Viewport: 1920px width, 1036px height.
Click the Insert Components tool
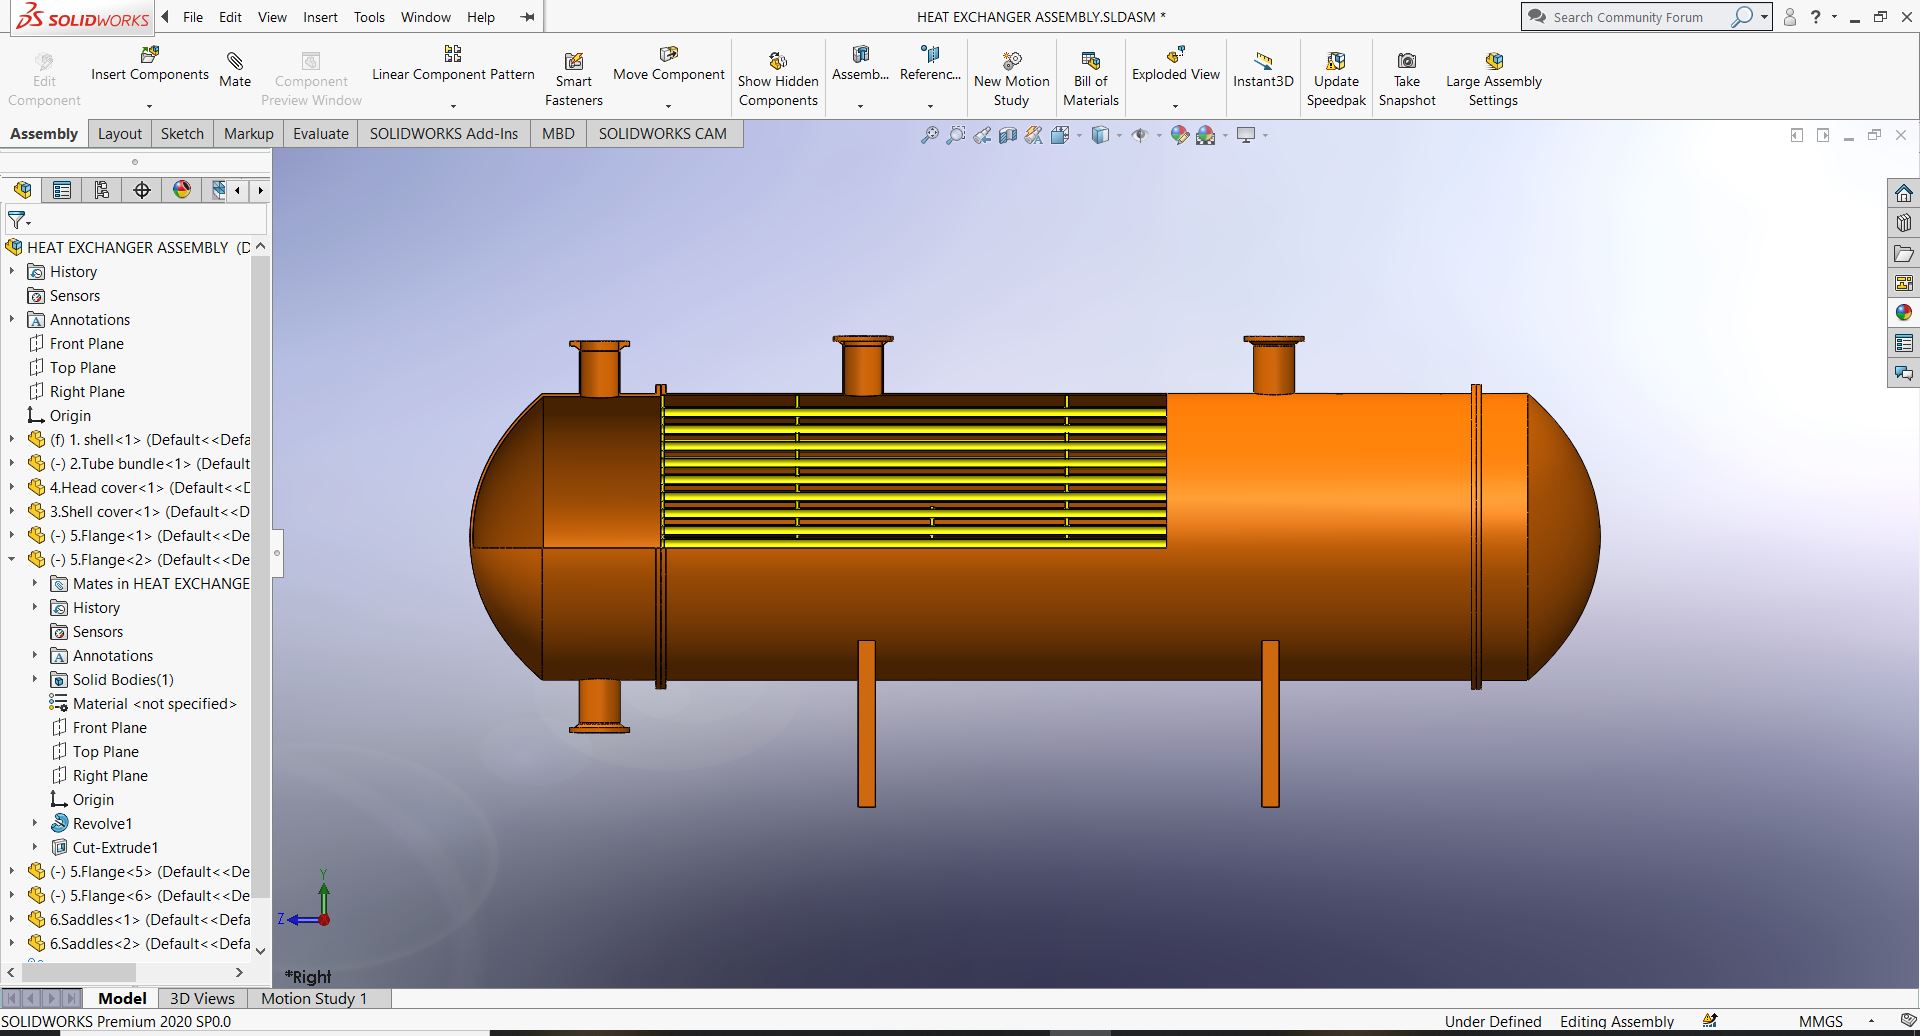pos(149,64)
